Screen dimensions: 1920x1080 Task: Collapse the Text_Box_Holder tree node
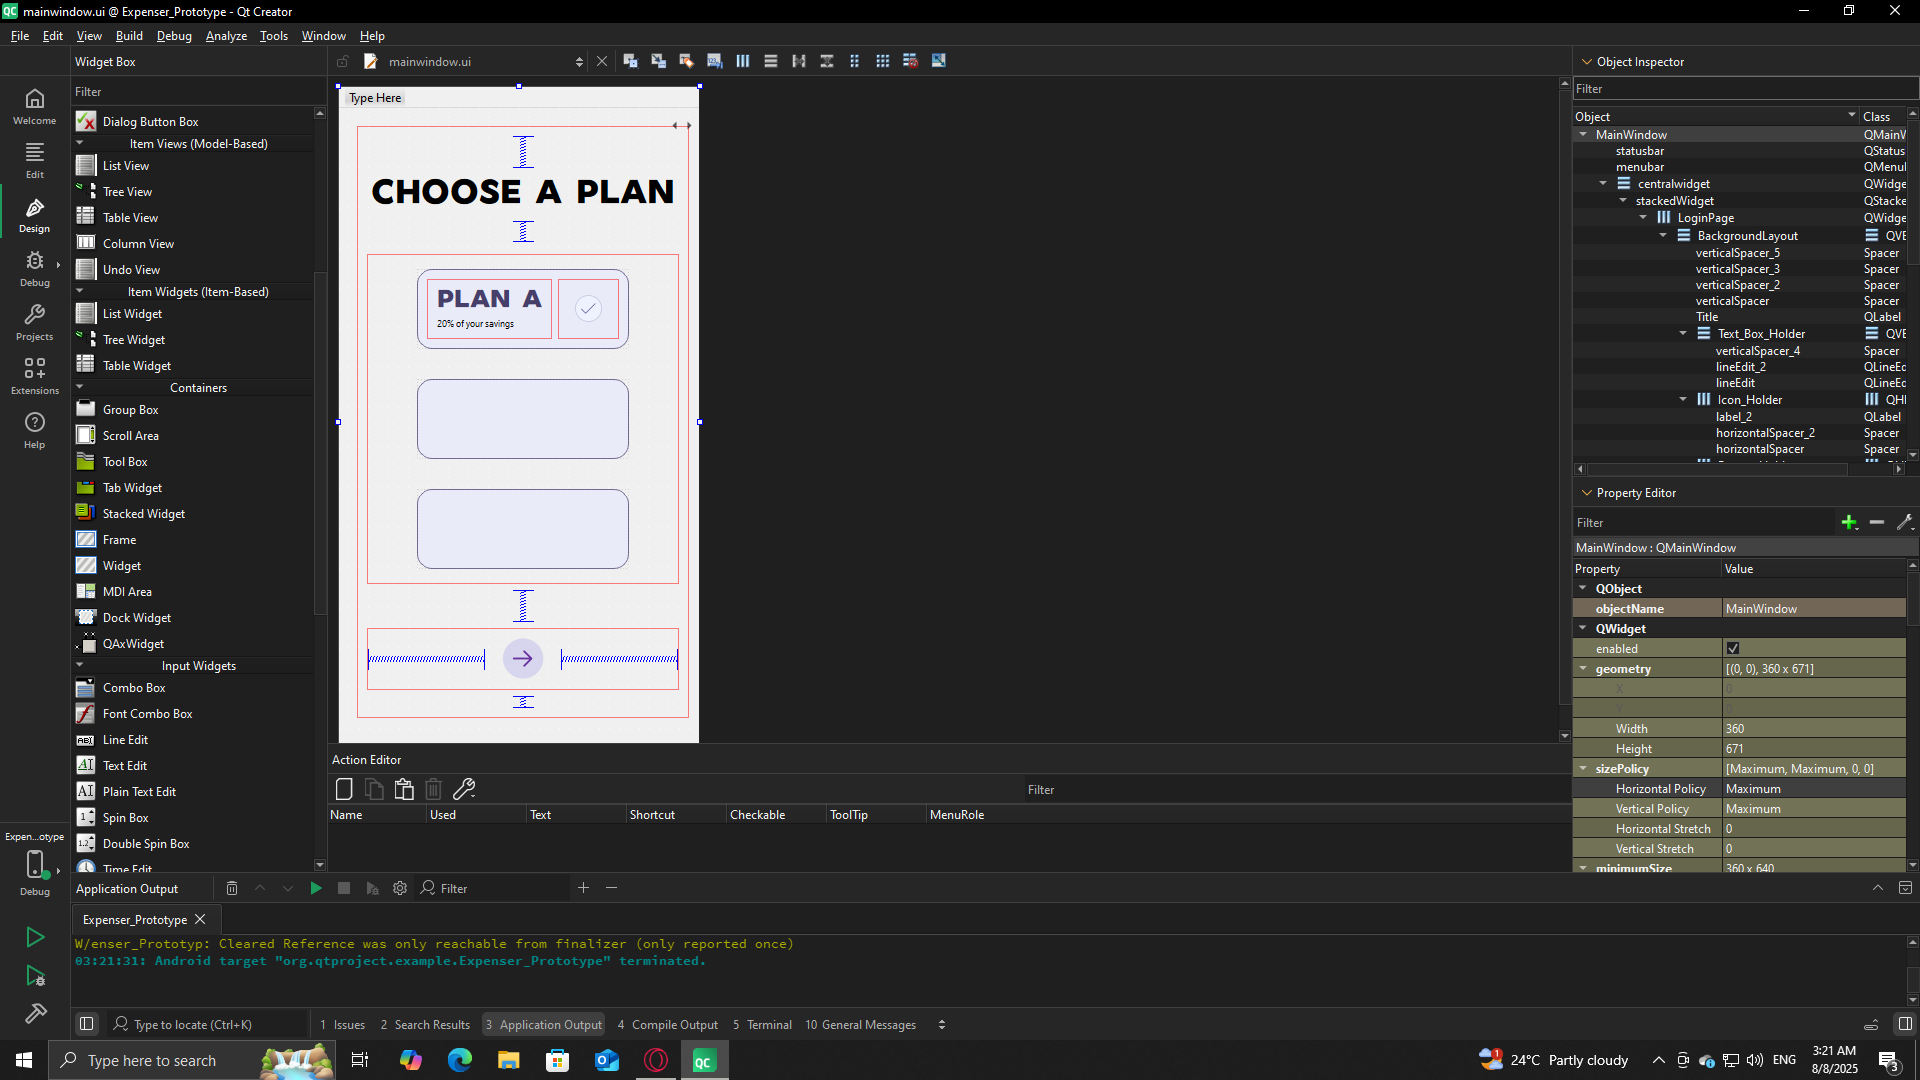tap(1683, 333)
